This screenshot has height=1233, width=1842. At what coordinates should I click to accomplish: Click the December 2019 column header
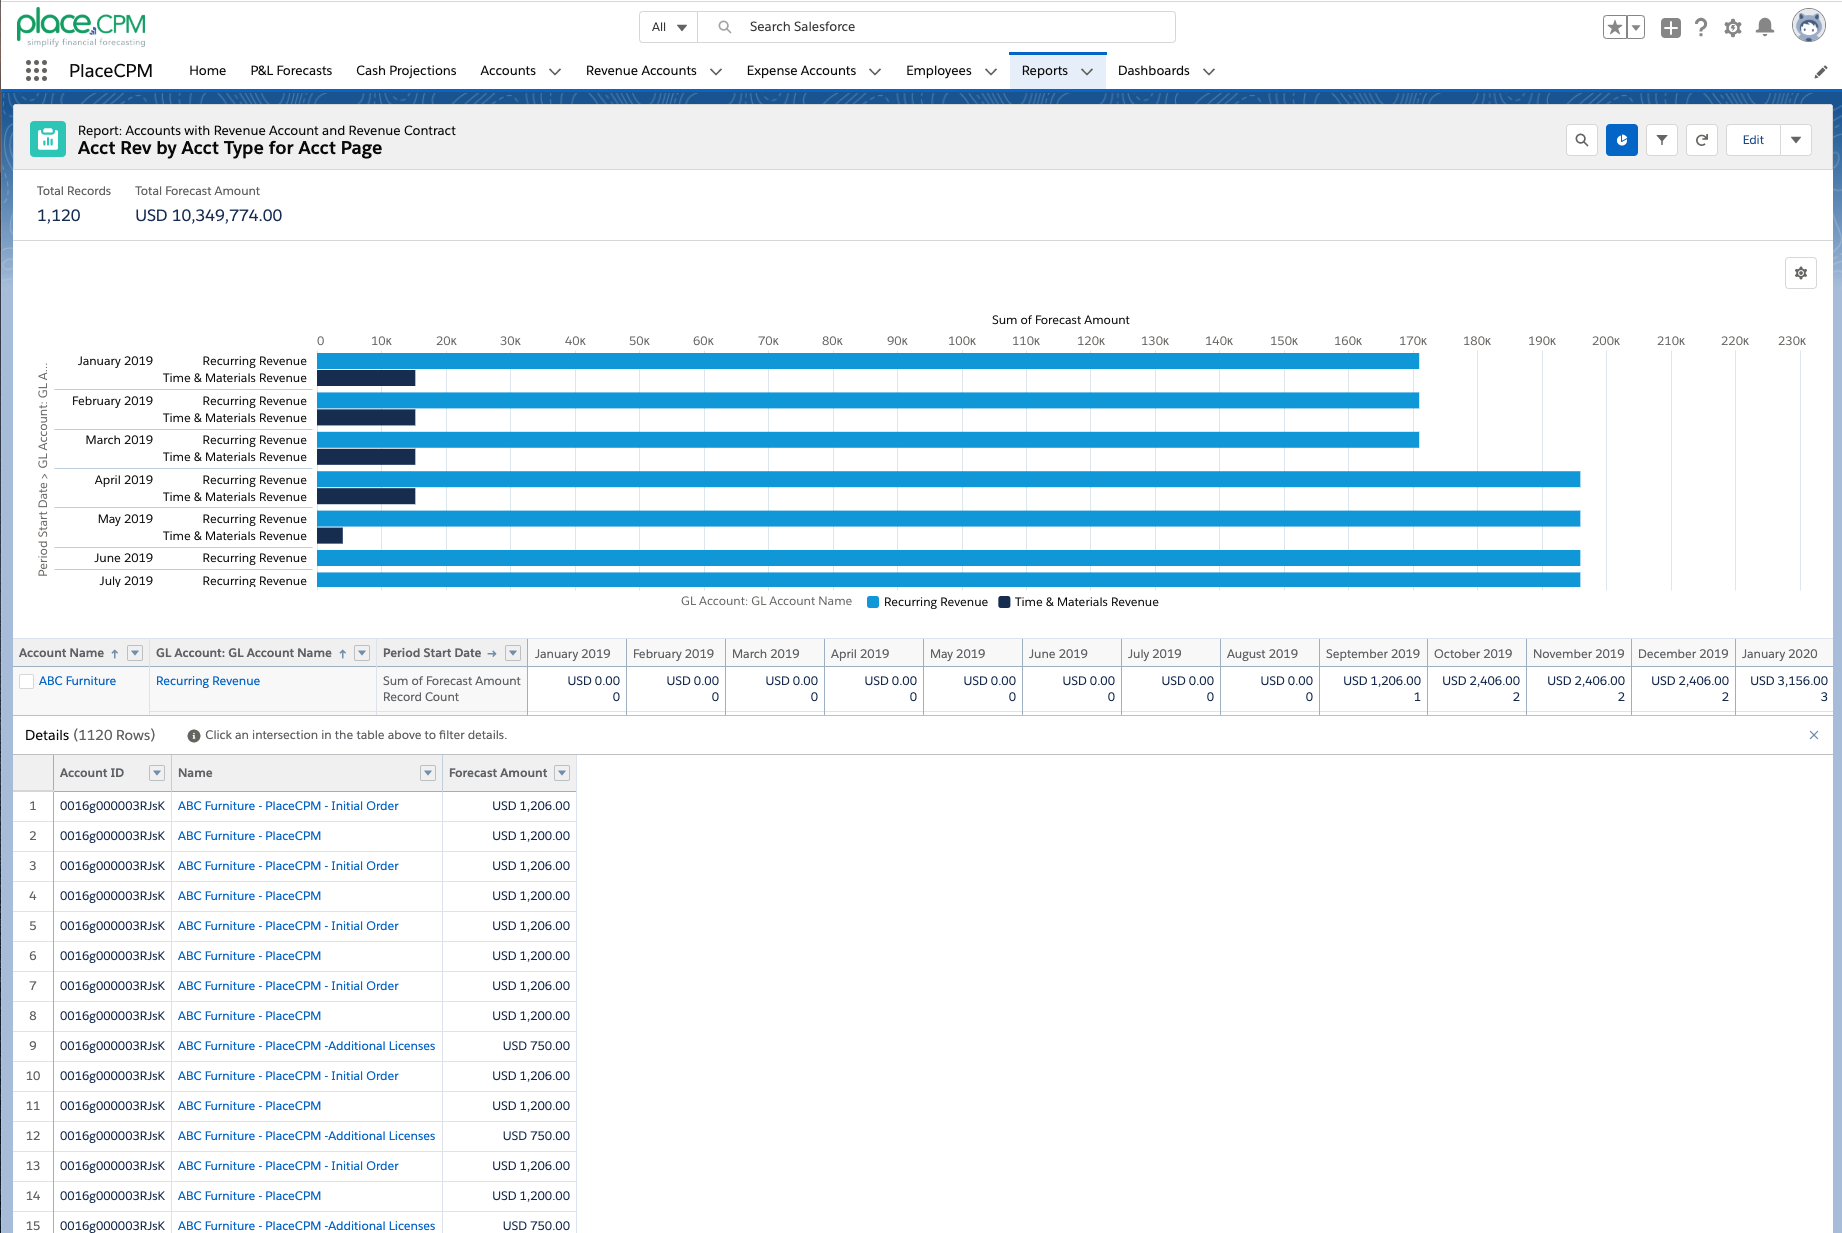[1683, 654]
